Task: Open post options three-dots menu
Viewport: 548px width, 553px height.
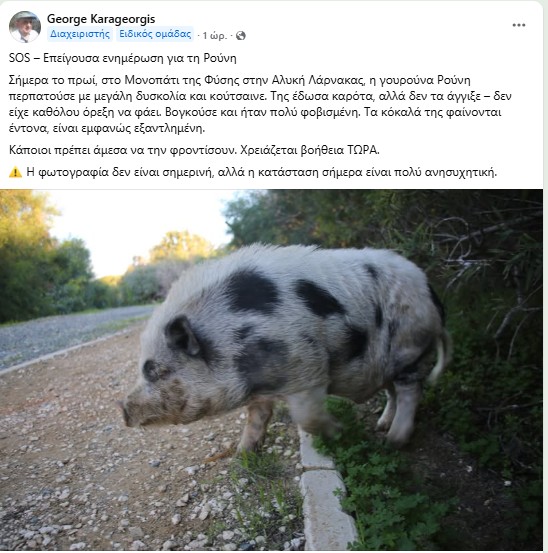Action: (x=519, y=25)
